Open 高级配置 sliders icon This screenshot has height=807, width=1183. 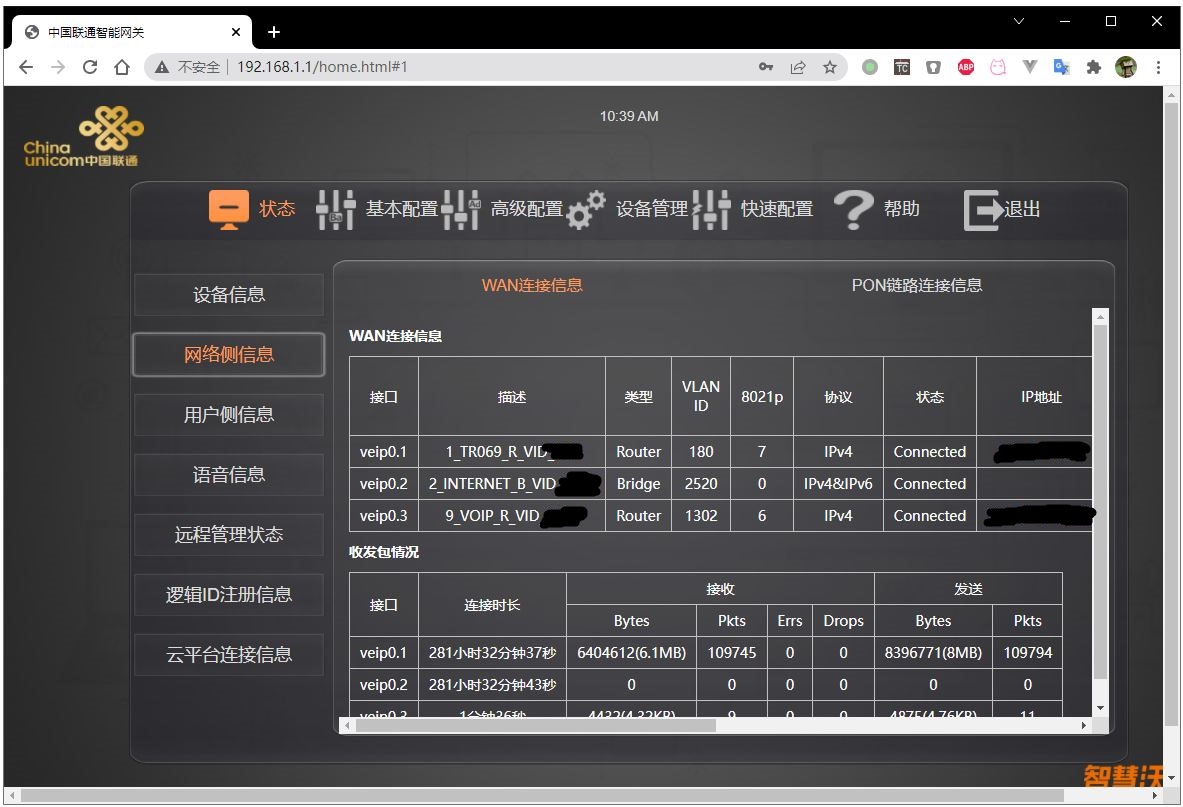tap(460, 209)
